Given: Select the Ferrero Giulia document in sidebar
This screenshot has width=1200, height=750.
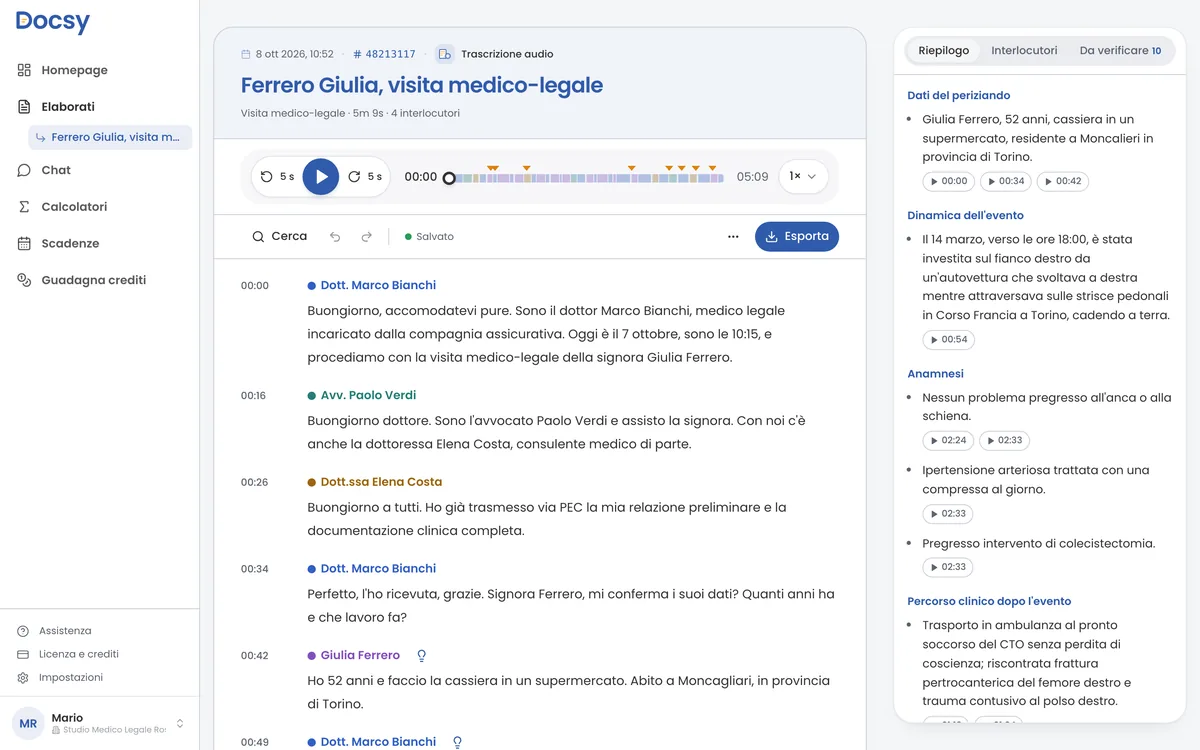Looking at the screenshot, I should [110, 137].
